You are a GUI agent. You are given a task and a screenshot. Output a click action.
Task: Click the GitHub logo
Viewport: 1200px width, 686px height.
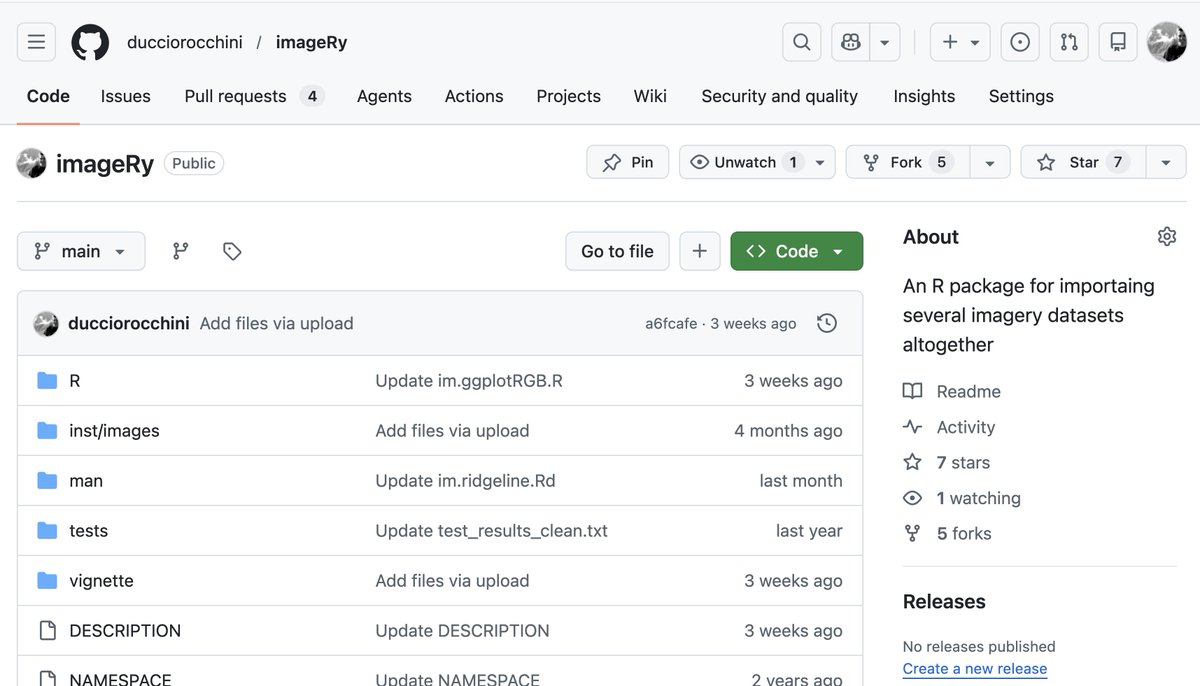[x=90, y=42]
